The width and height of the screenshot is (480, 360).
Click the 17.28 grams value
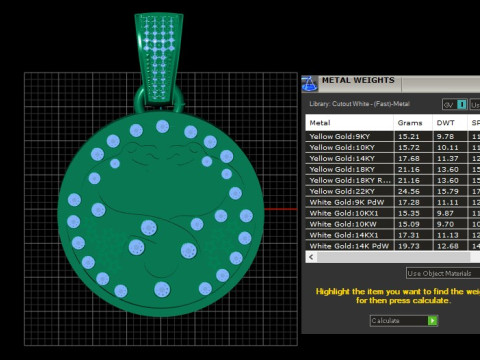[409, 203]
